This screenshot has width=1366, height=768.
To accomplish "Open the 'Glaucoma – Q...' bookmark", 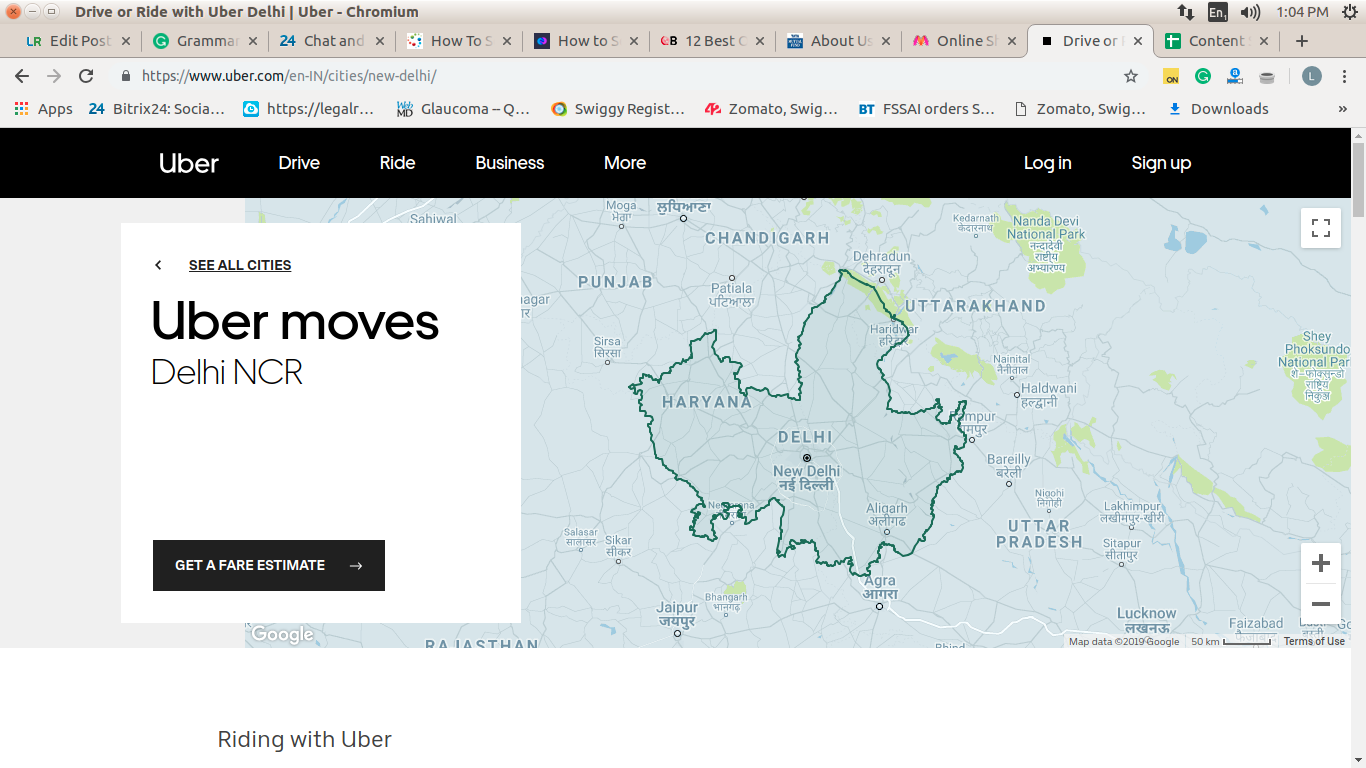I will (x=463, y=109).
